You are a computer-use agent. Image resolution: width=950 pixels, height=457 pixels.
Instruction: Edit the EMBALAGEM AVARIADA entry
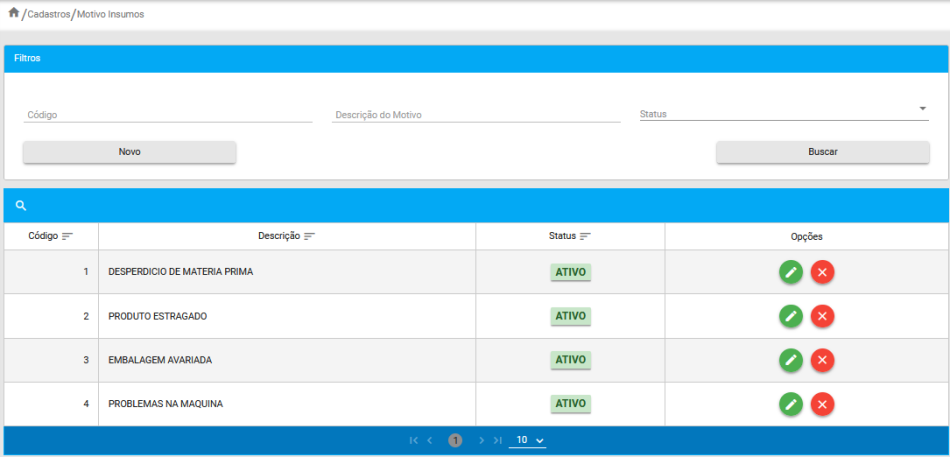[791, 360]
